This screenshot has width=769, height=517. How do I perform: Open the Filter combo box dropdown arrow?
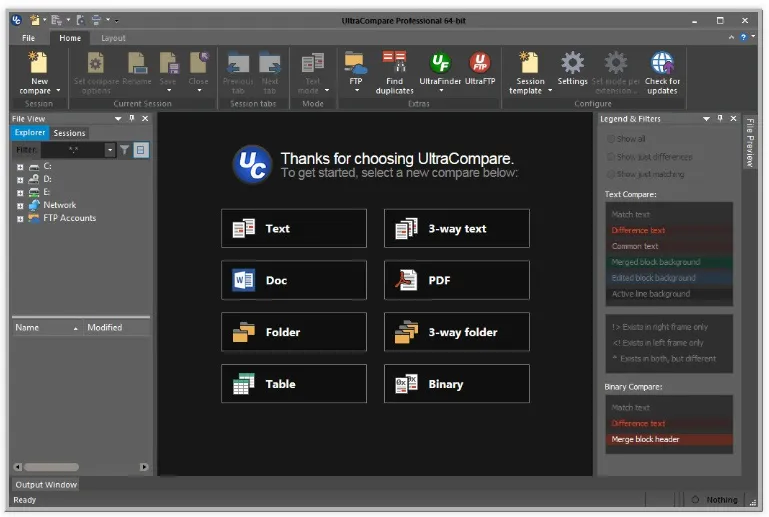tap(110, 150)
